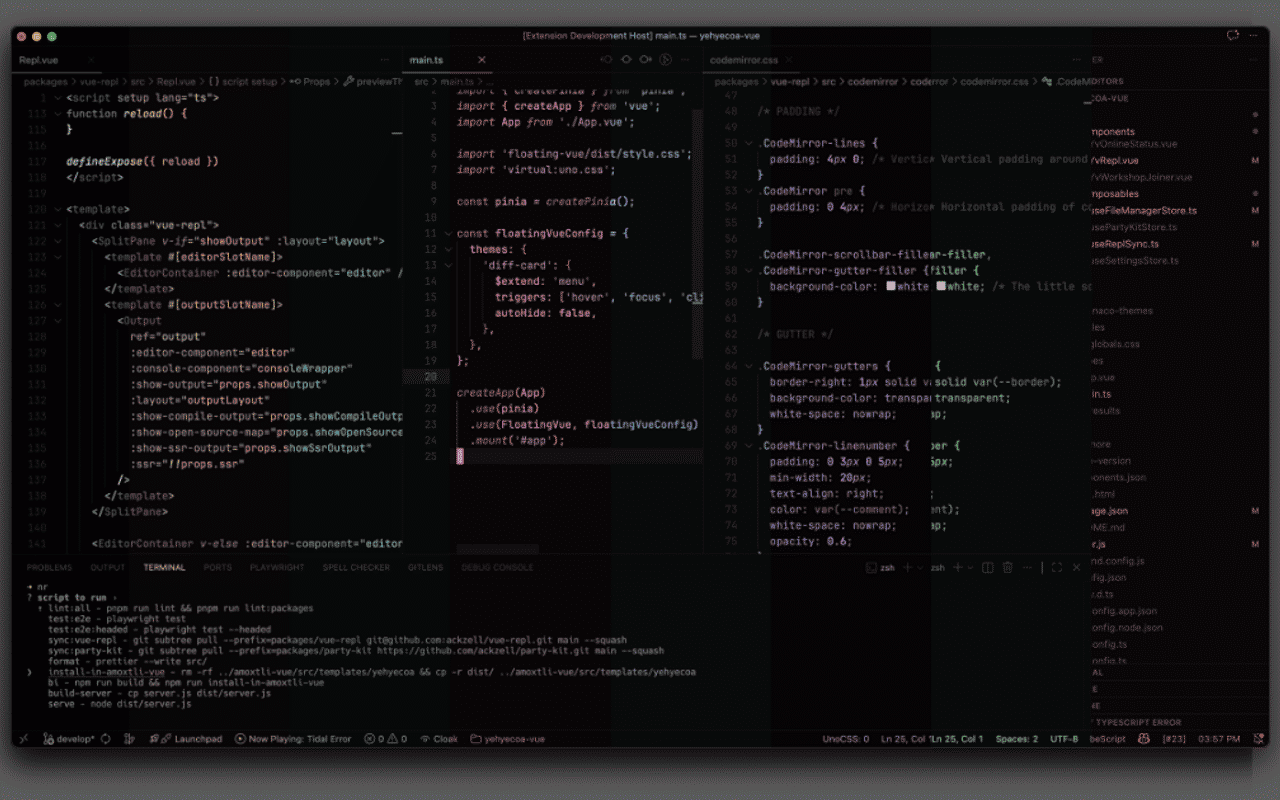The height and width of the screenshot is (800, 1280).
Task: Fold the .CodeMirror-linenumber rule at line 69
Action: click(x=748, y=446)
